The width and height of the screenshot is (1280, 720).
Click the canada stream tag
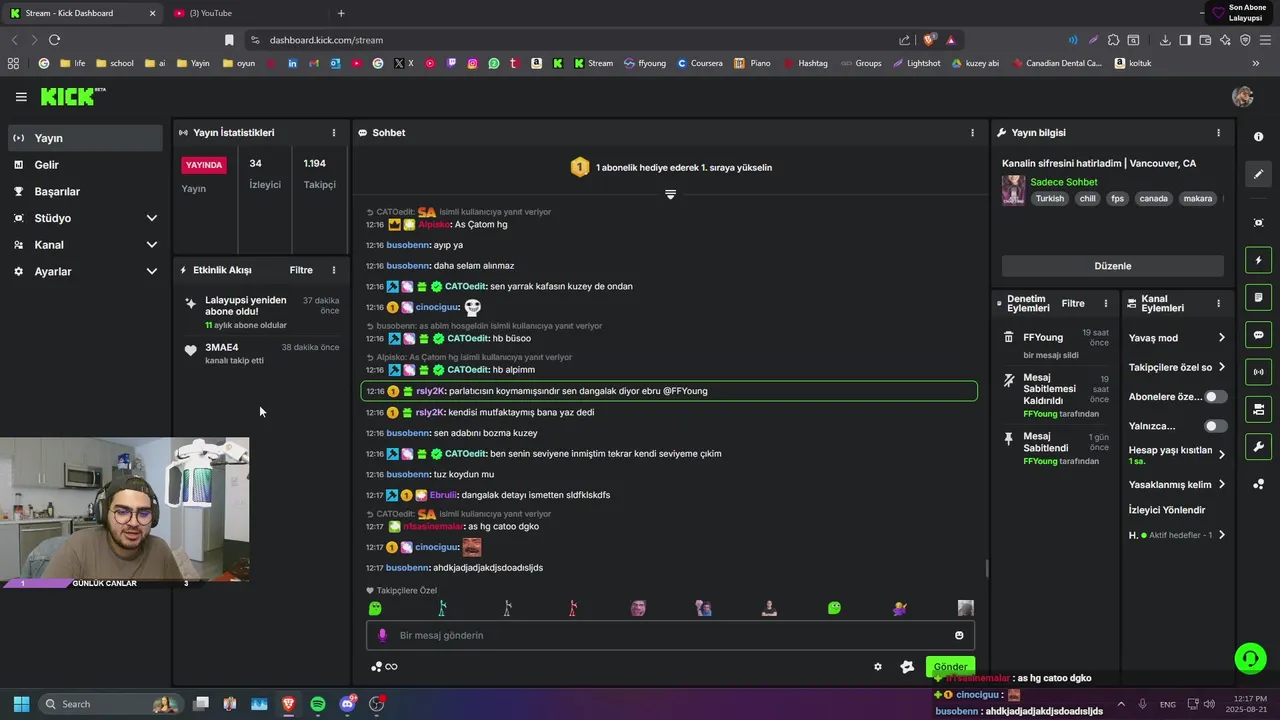(1153, 199)
